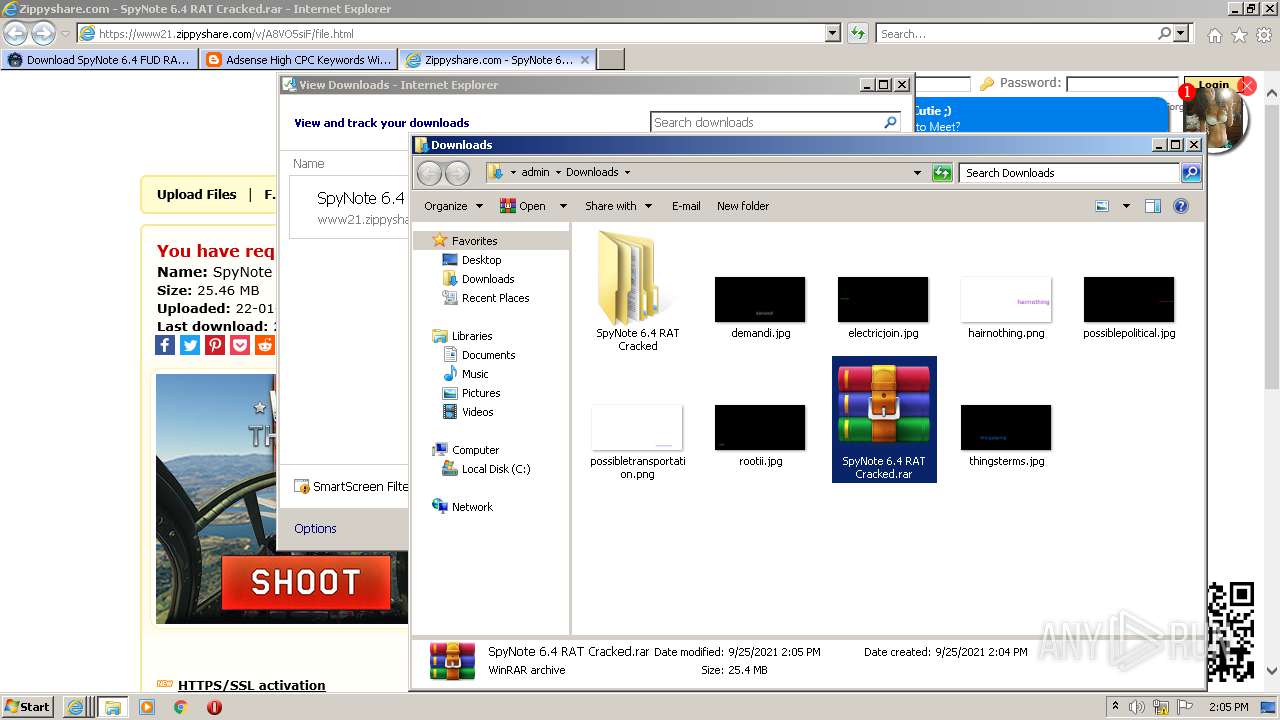Click IE Refresh button

click(x=857, y=33)
